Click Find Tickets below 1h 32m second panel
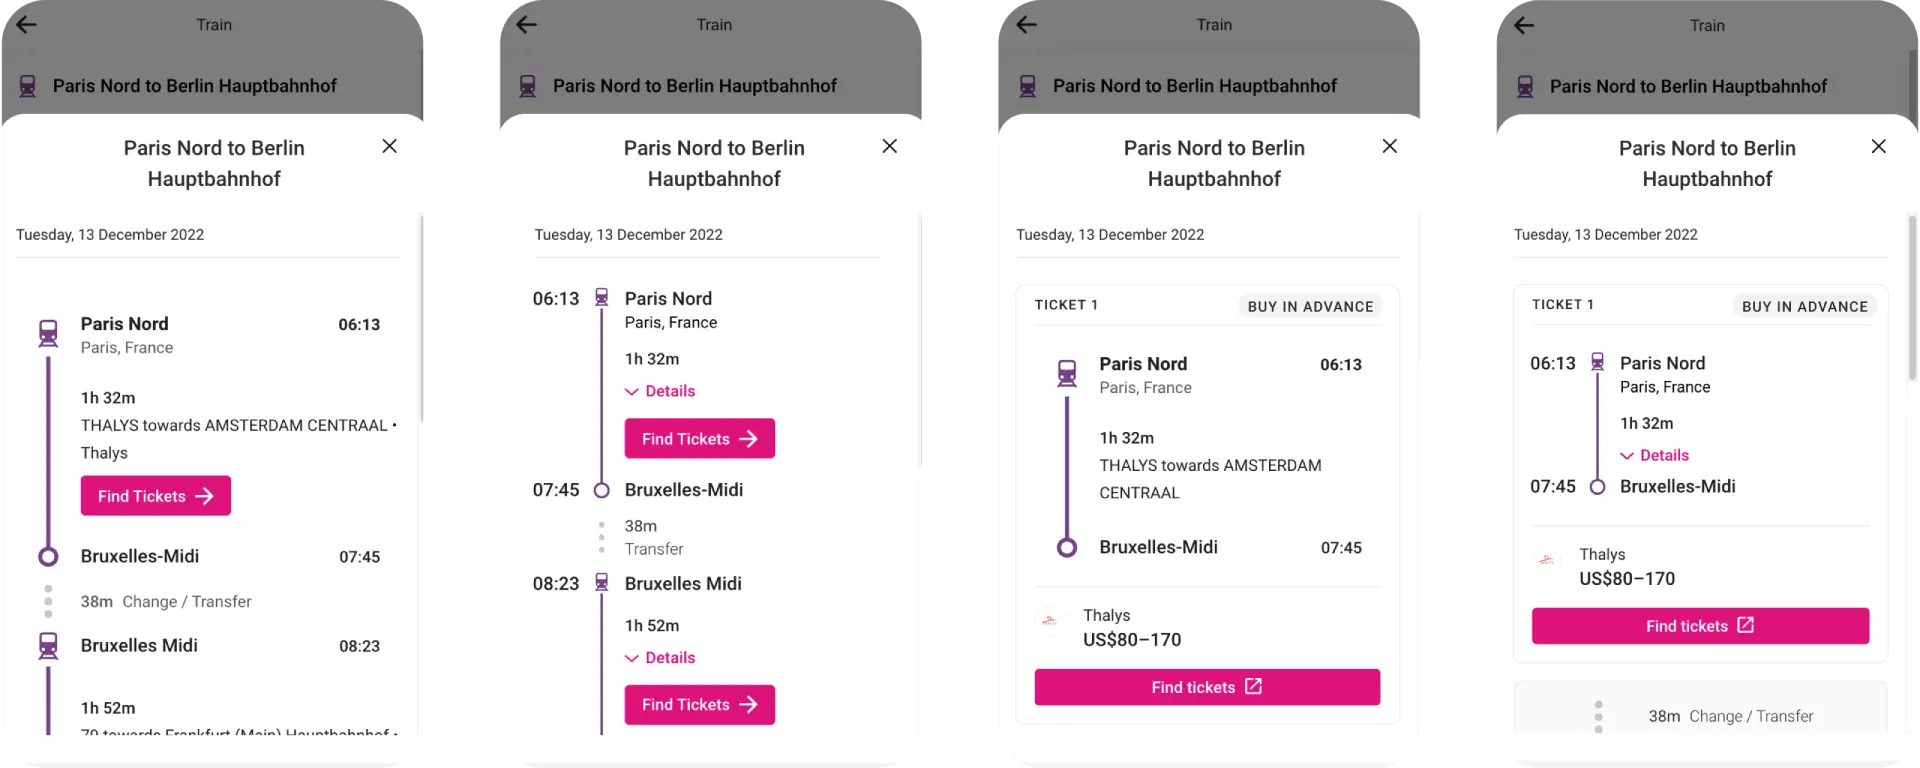Image resolution: width=1920 pixels, height=768 pixels. pos(700,439)
